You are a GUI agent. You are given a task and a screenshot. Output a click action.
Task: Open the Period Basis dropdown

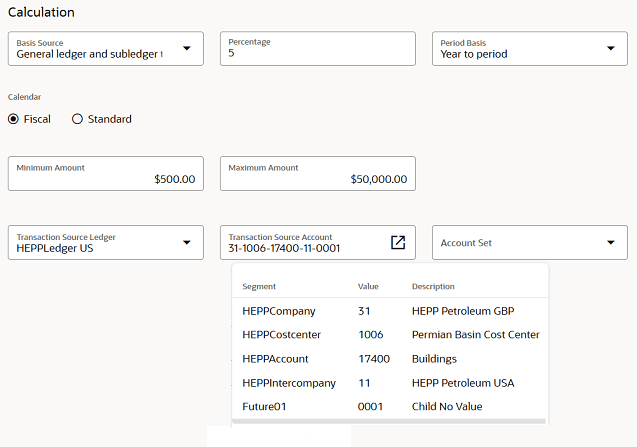point(611,48)
